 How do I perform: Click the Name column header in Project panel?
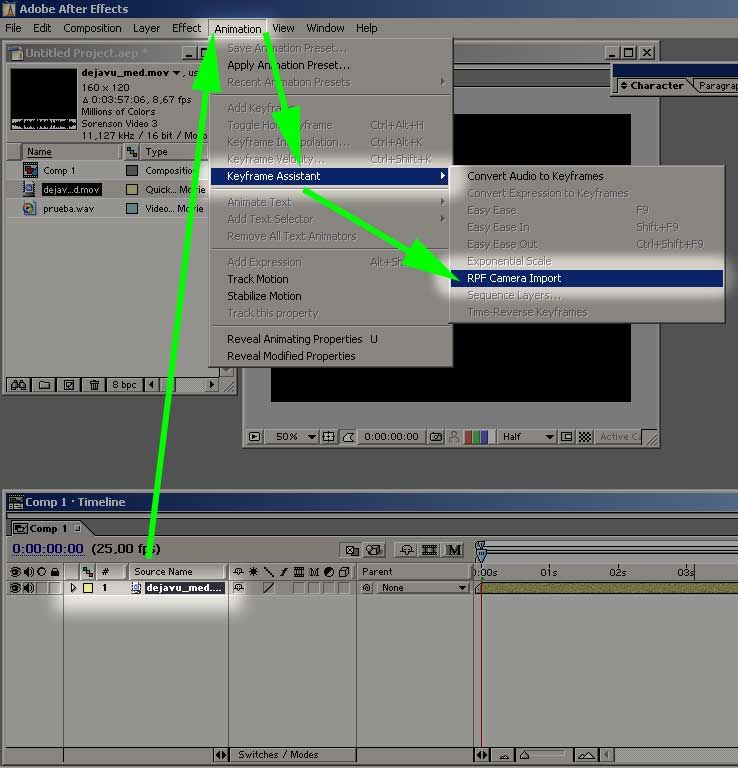coord(71,152)
